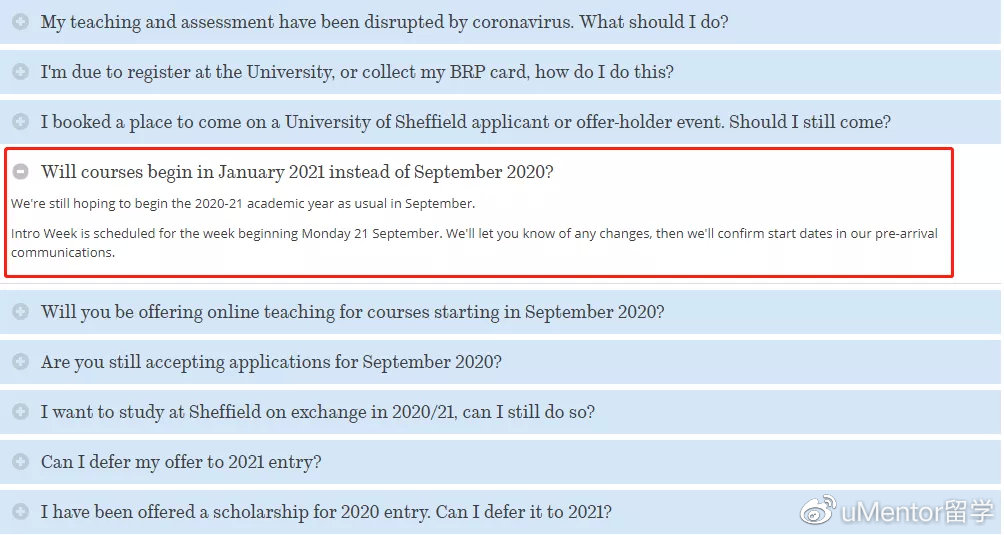Expand 'I booked a place to come' row
1004x535 pixels.
point(500,122)
